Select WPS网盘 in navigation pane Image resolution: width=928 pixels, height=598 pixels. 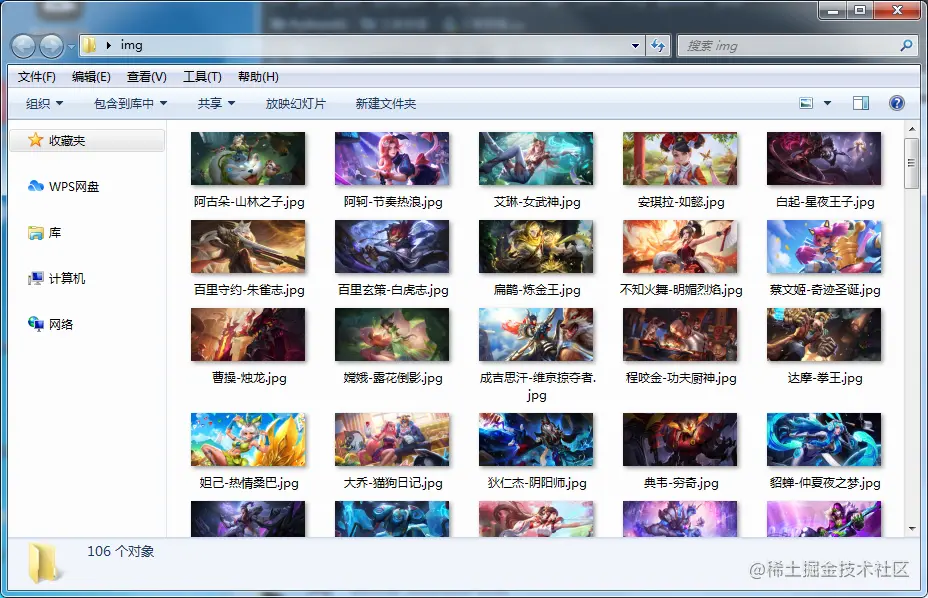[x=73, y=187]
